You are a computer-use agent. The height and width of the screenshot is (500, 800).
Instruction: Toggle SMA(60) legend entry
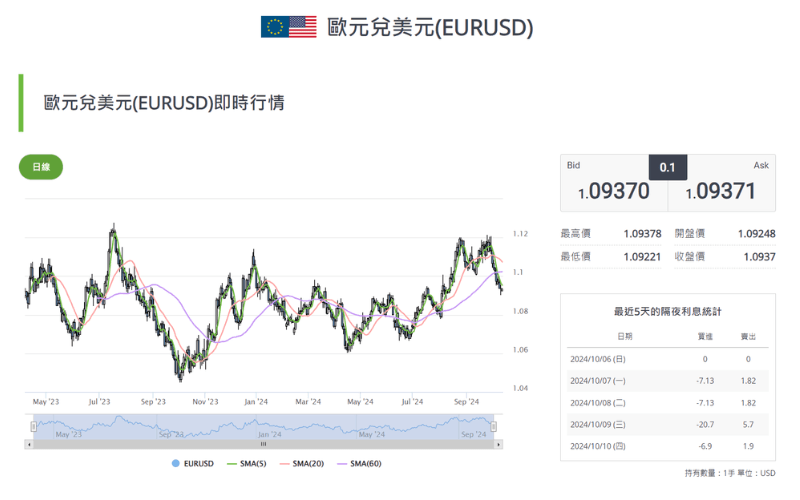click(x=364, y=463)
